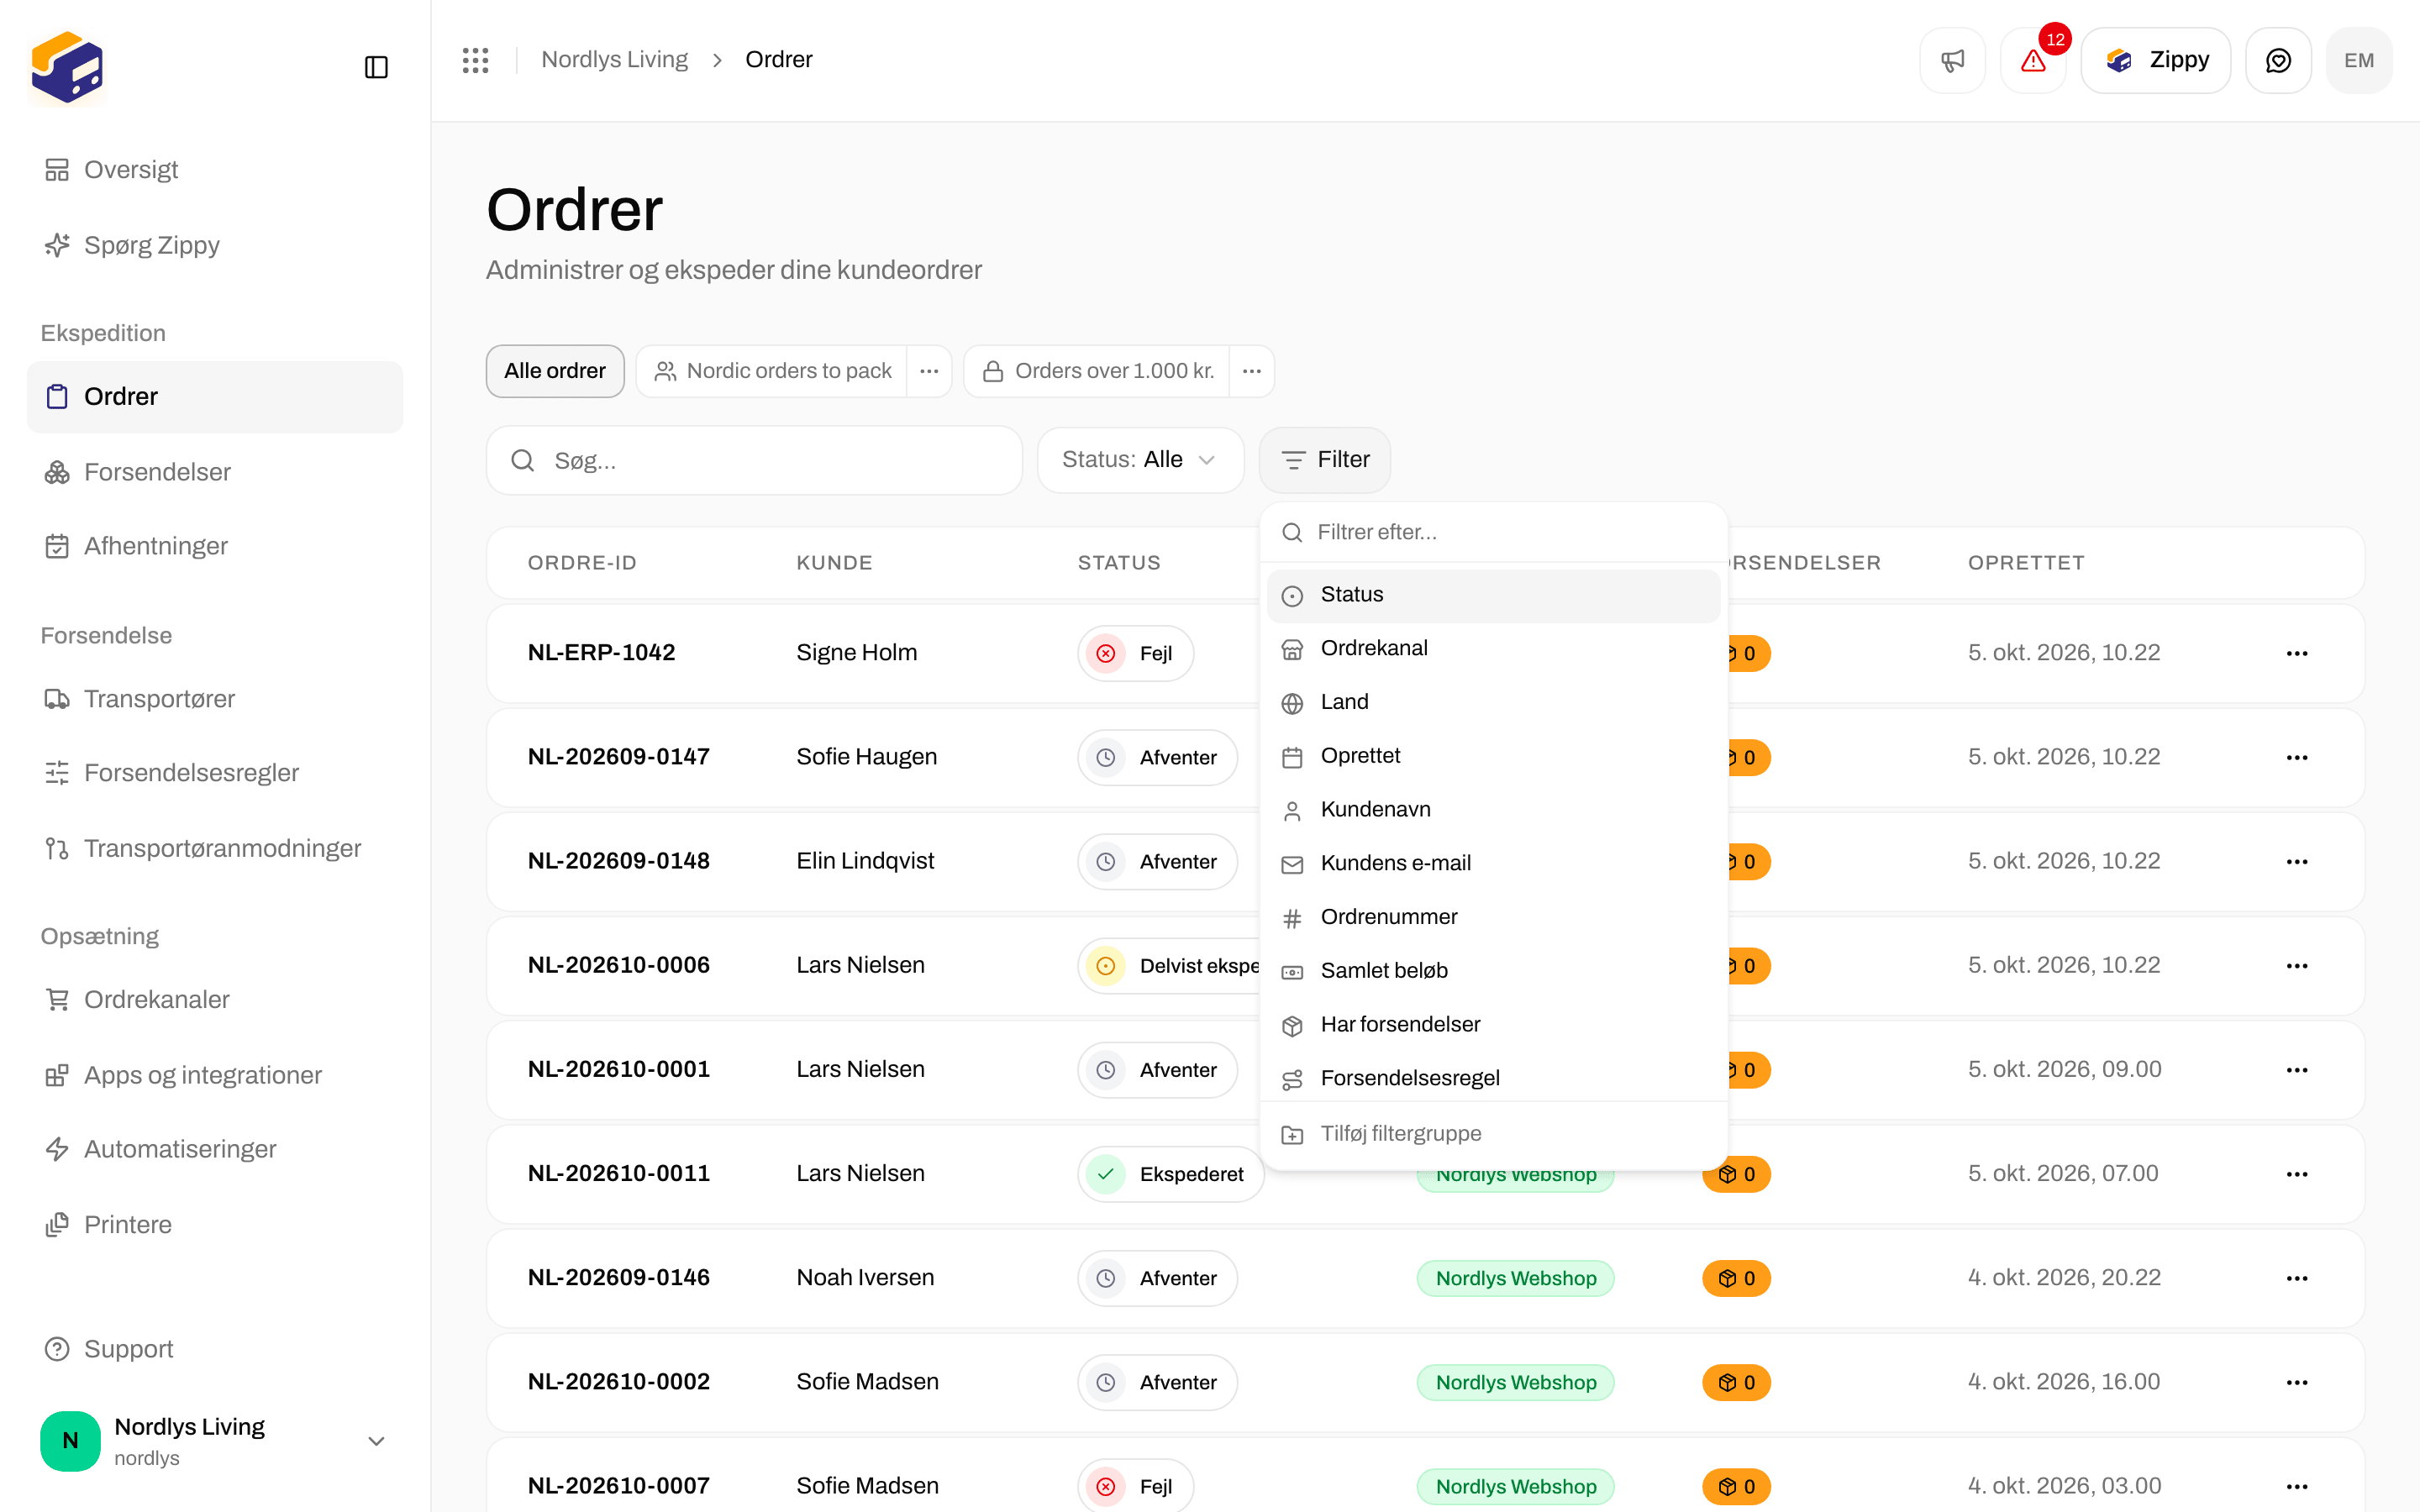Image resolution: width=2420 pixels, height=1512 pixels.
Task: Open alerts with 12 notifications
Action: click(2033, 60)
